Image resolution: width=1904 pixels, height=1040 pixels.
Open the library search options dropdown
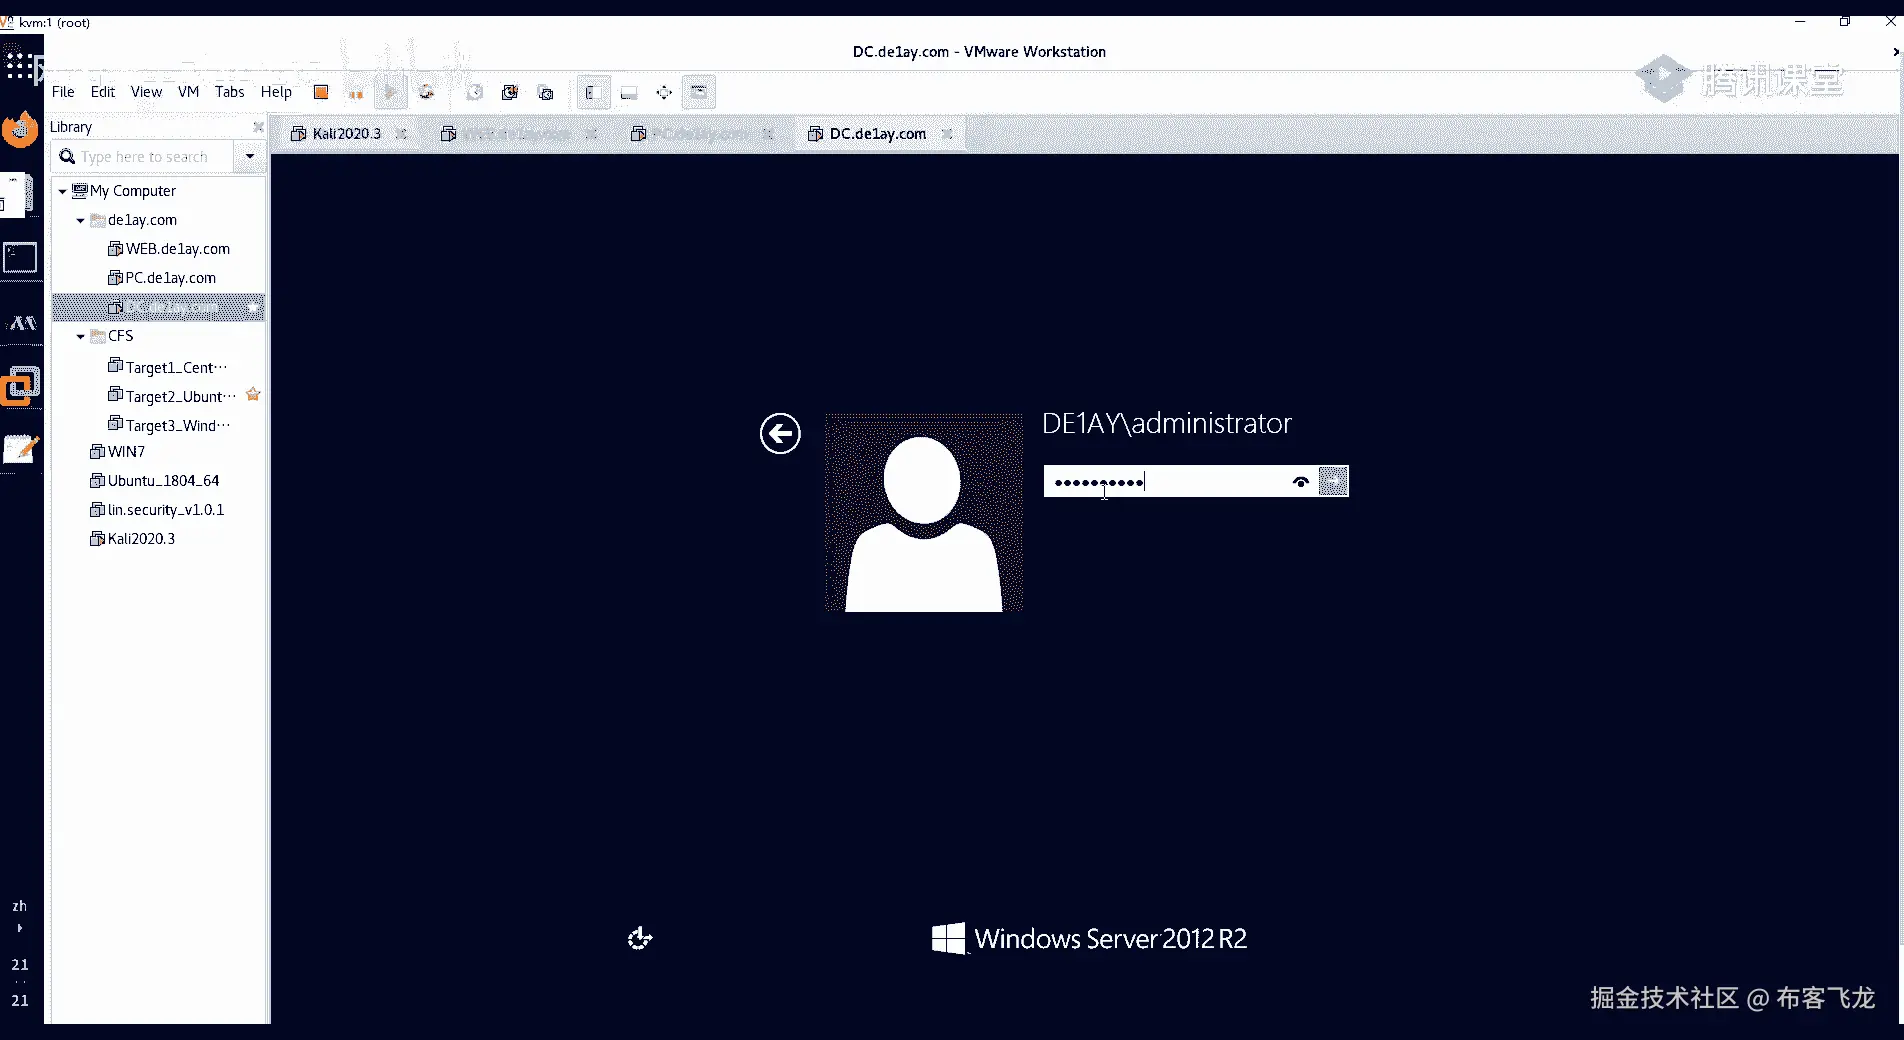[x=250, y=157]
